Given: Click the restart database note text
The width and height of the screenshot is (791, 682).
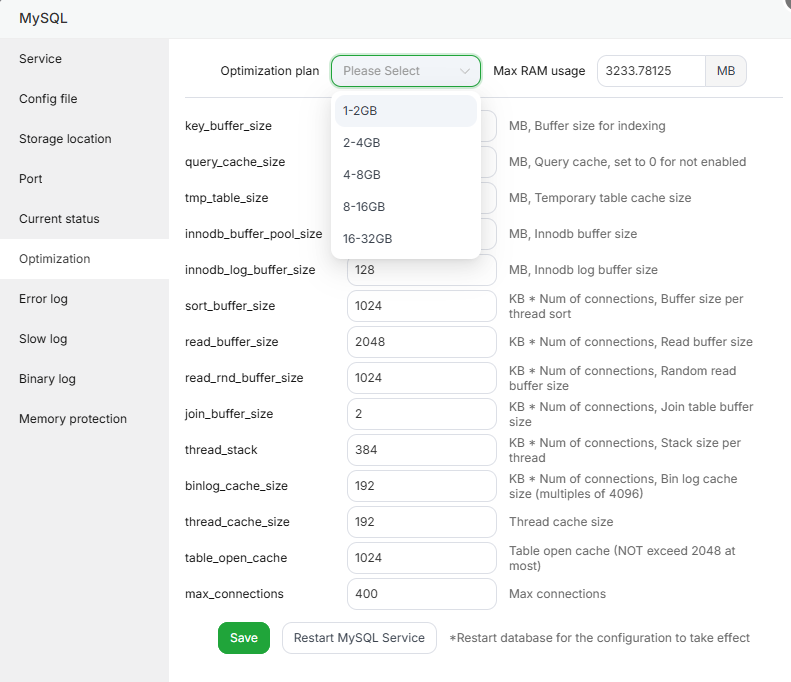Looking at the screenshot, I should click(599, 638).
